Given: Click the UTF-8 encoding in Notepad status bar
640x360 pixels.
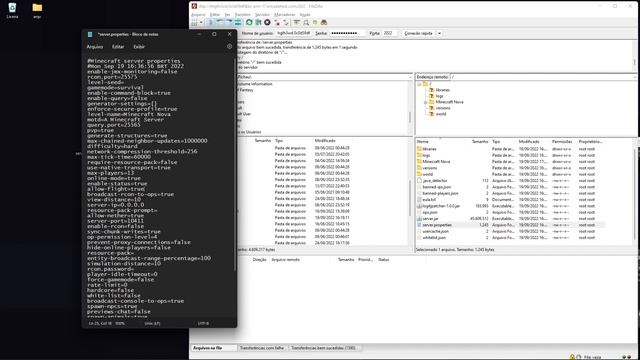Looking at the screenshot, I should click(x=203, y=323).
